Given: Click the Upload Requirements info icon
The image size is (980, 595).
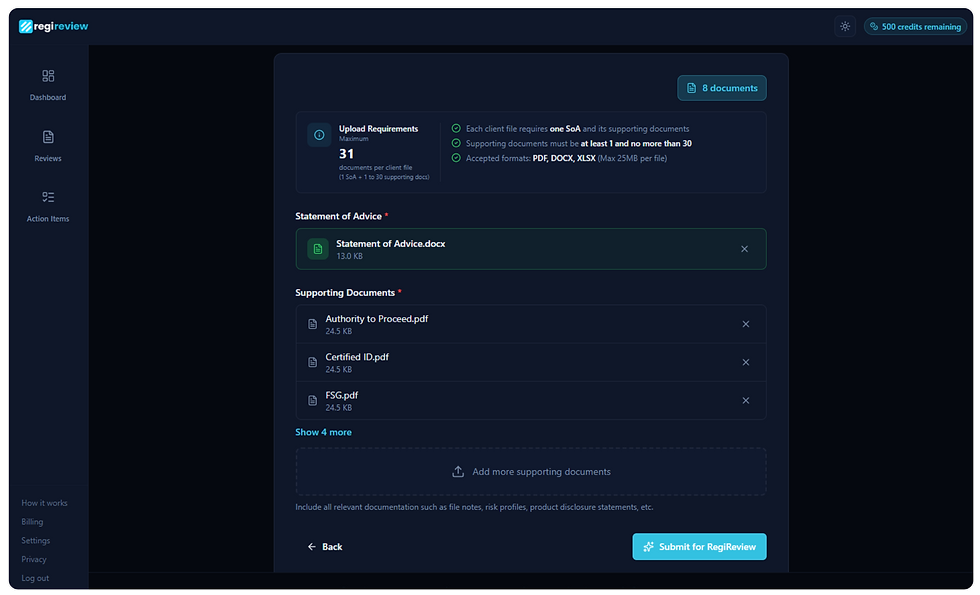Looking at the screenshot, I should point(319,135).
